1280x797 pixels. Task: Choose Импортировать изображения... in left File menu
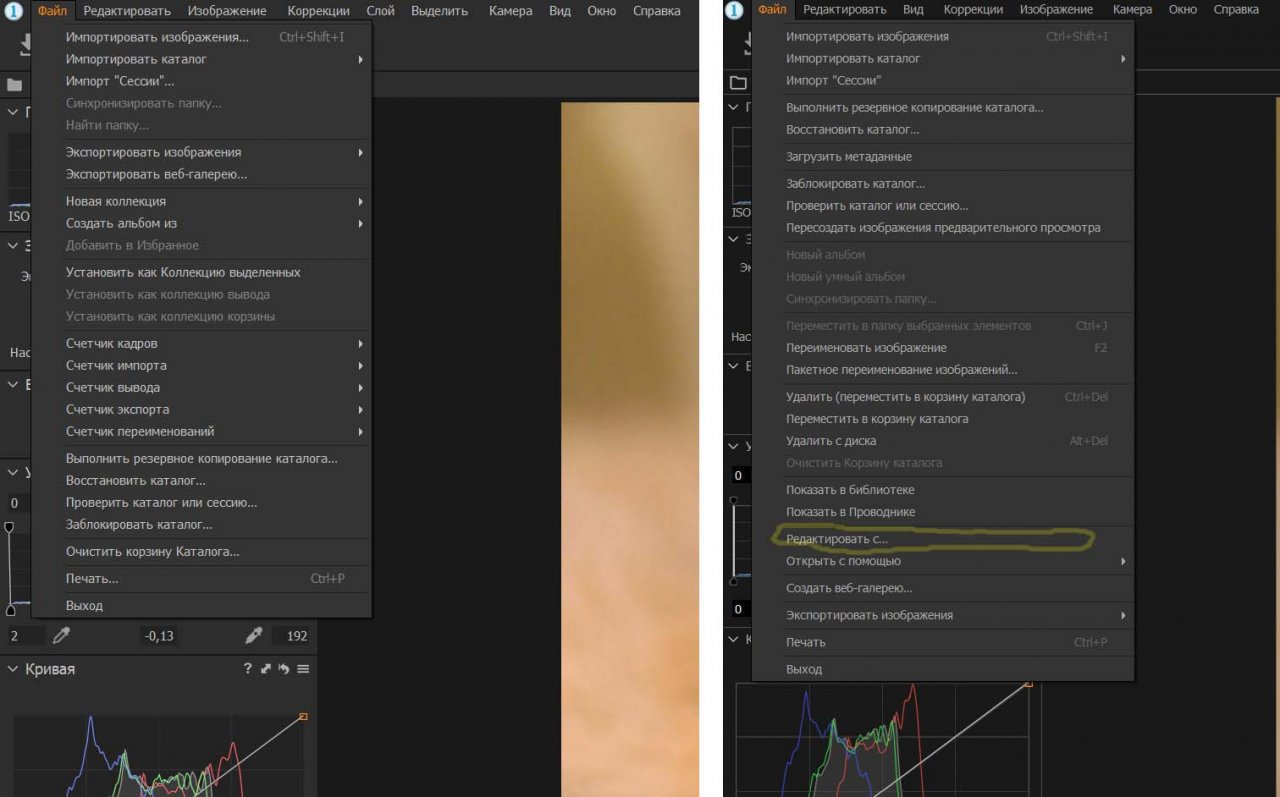tap(204, 37)
